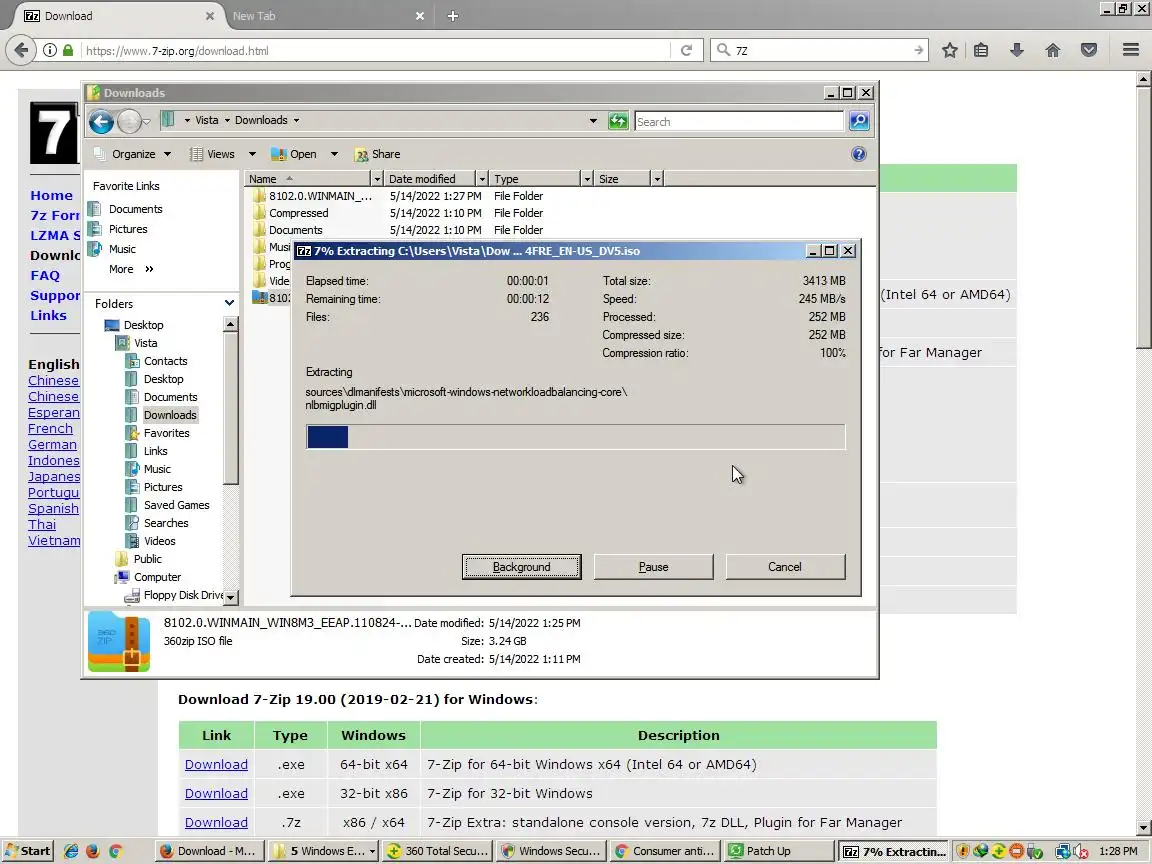Show more Favorite Links

pos(132,269)
